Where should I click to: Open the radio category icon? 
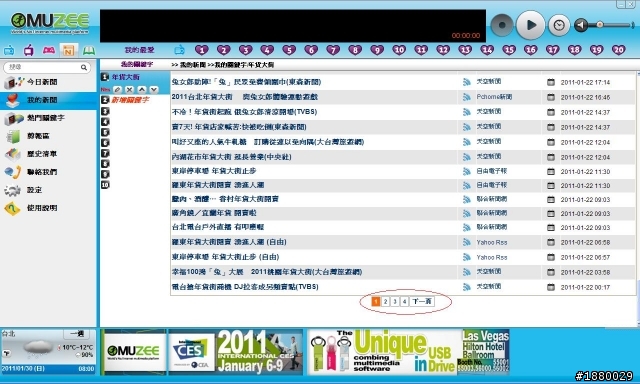pyautogui.click(x=9, y=51)
